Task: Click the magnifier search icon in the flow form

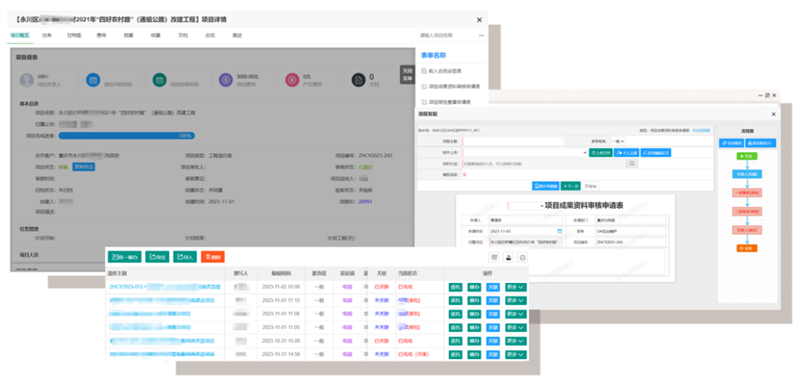Action: [632, 164]
